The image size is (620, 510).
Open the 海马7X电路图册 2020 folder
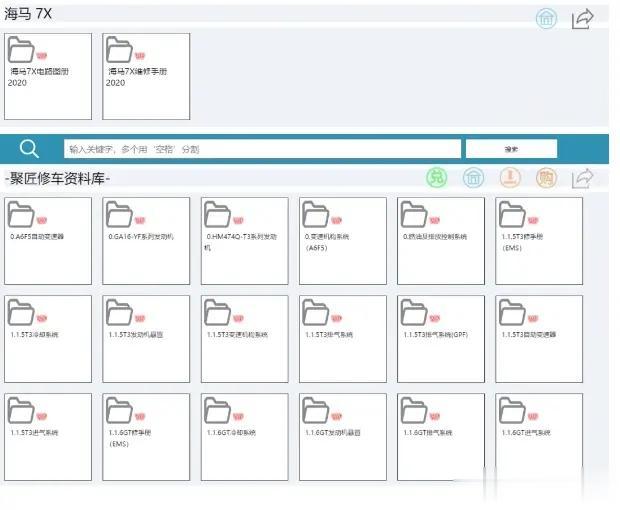pyautogui.click(x=48, y=76)
